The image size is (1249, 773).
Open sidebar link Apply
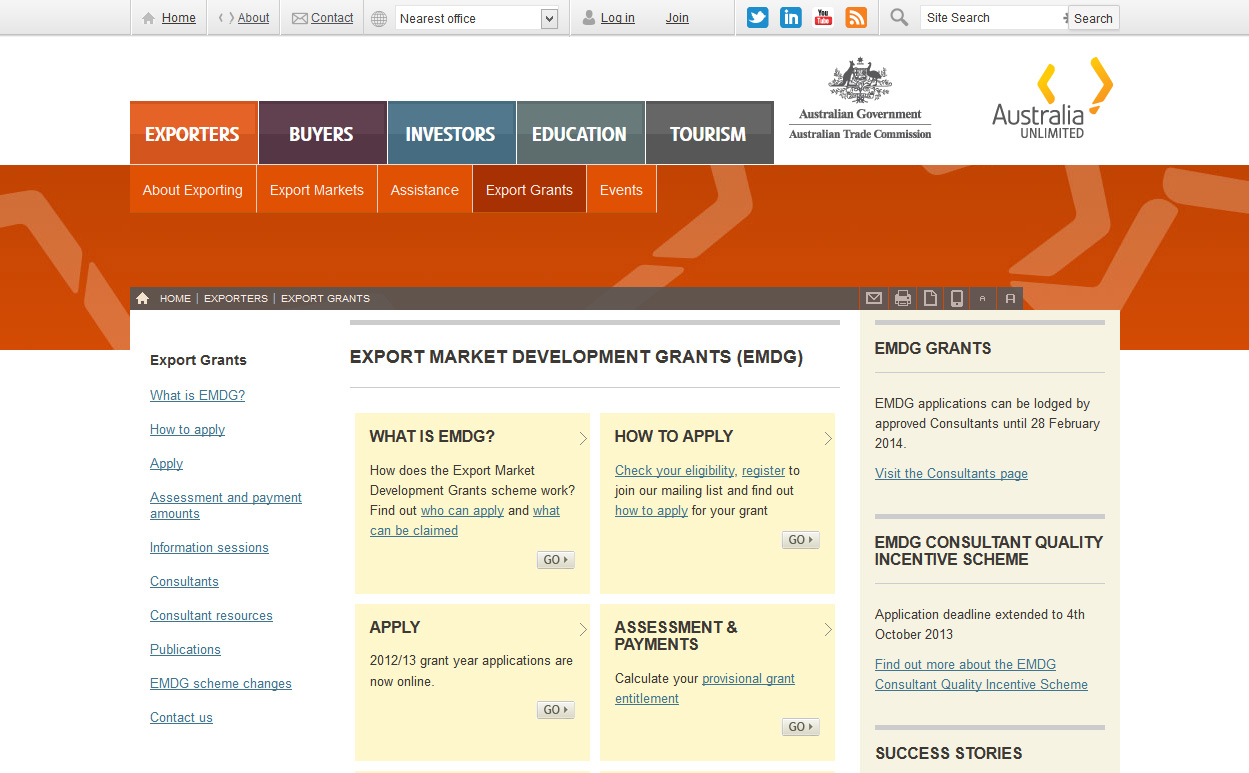pos(166,463)
